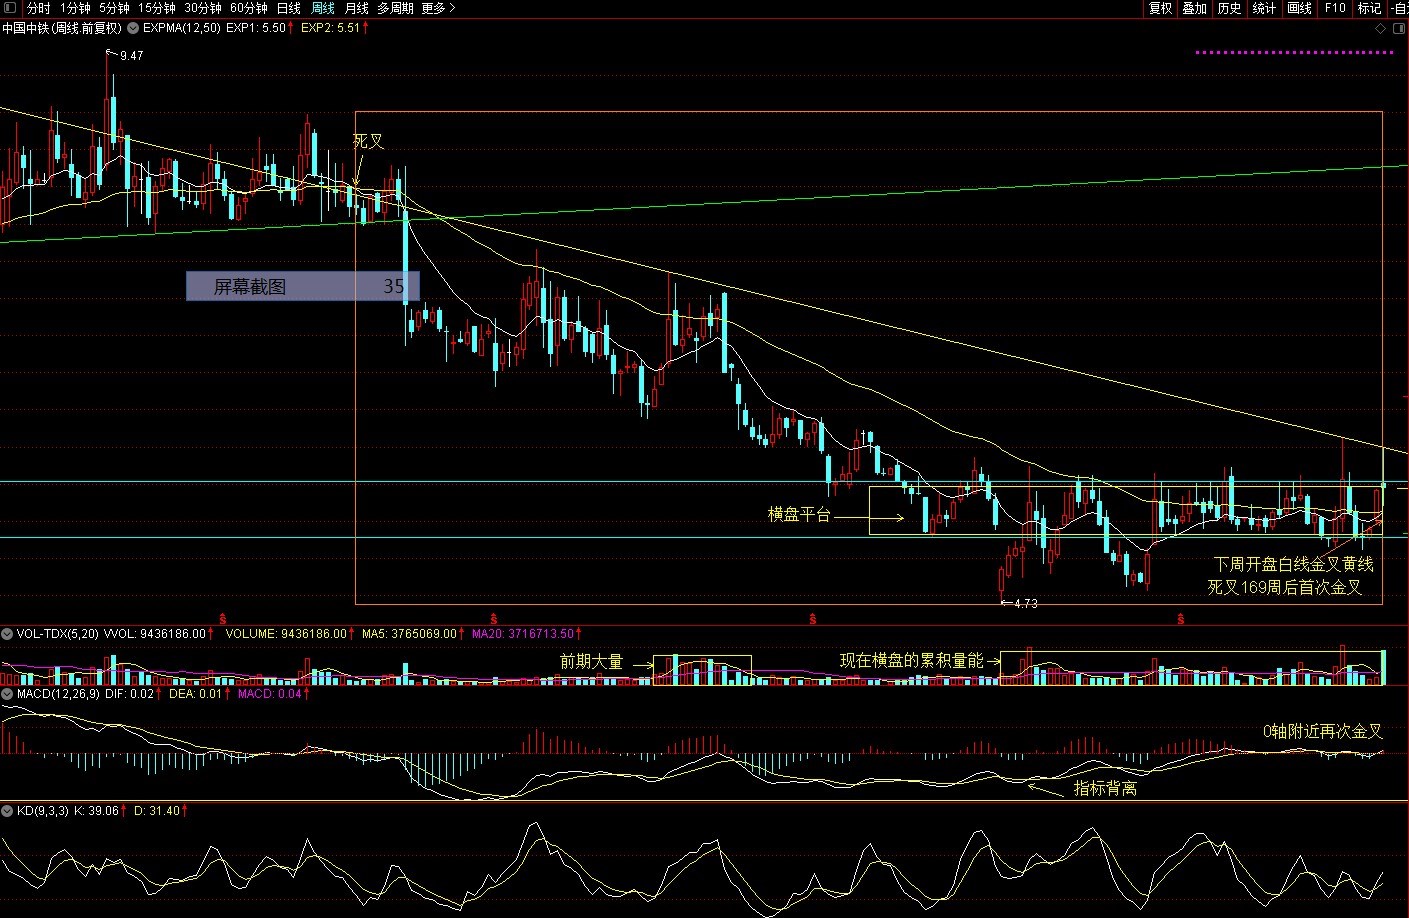The image size is (1409, 918).
Task: Click the left panel toggle icon
Action: point(10,8)
